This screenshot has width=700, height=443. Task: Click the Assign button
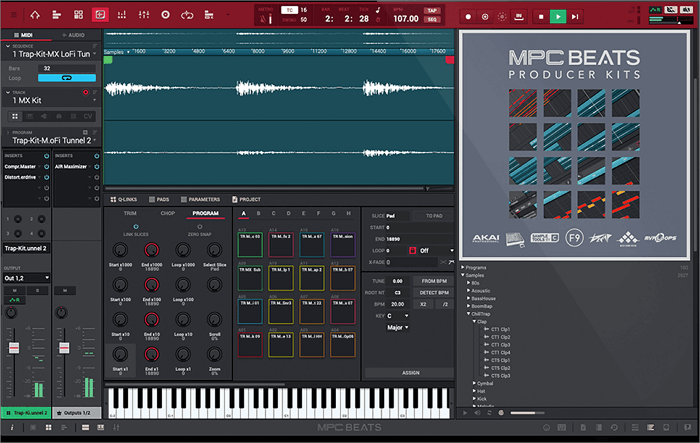409,372
